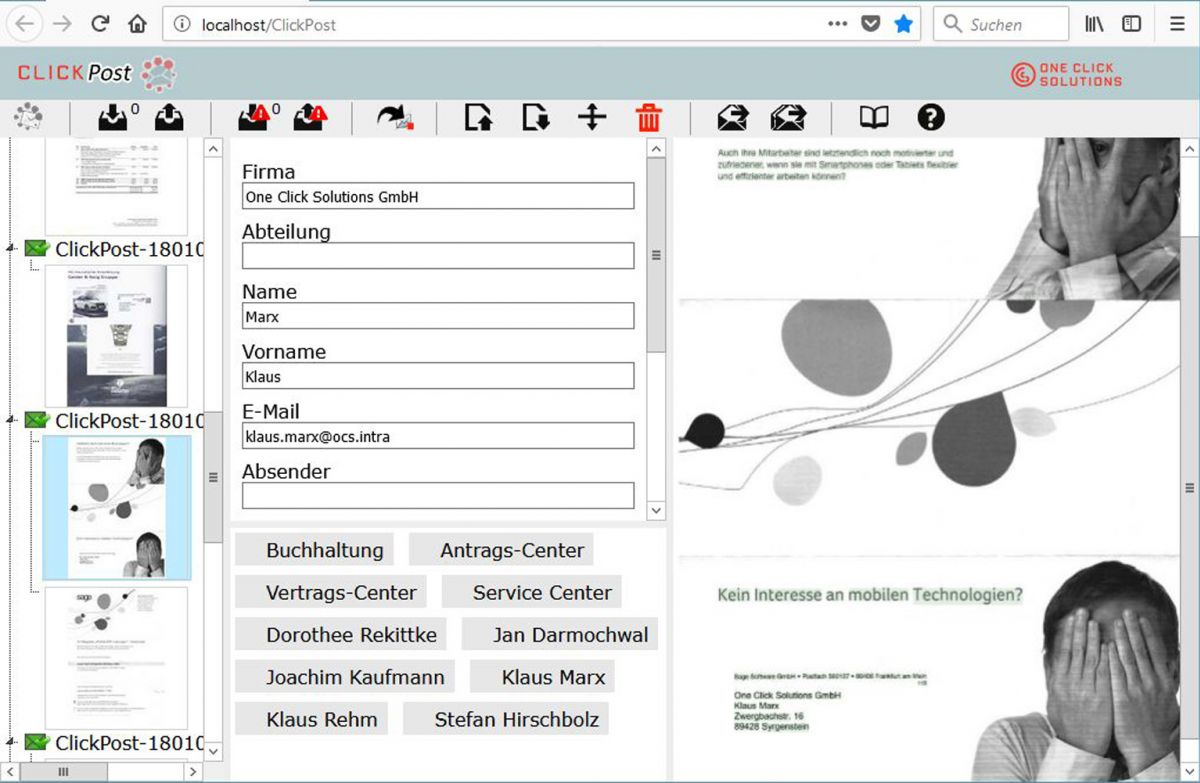Reload the page

100,24
